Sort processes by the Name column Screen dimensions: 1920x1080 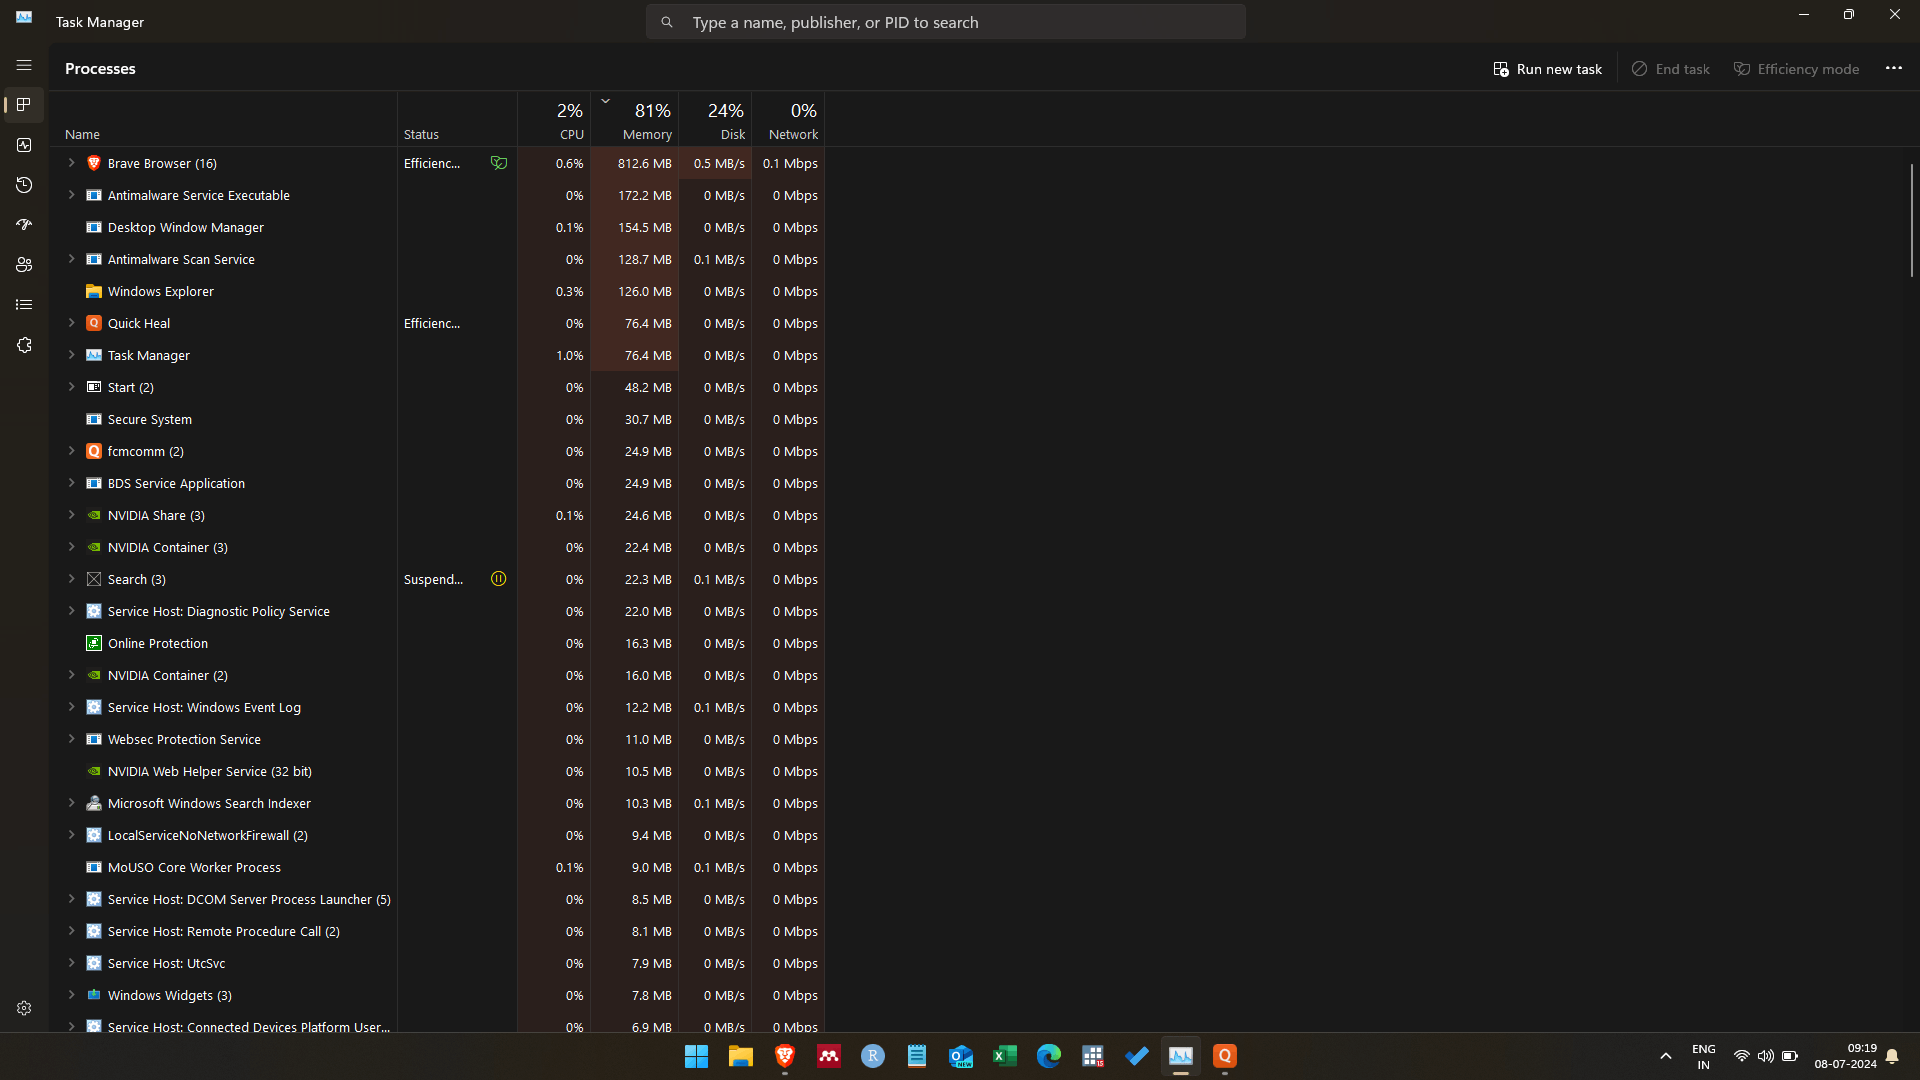coord(224,120)
